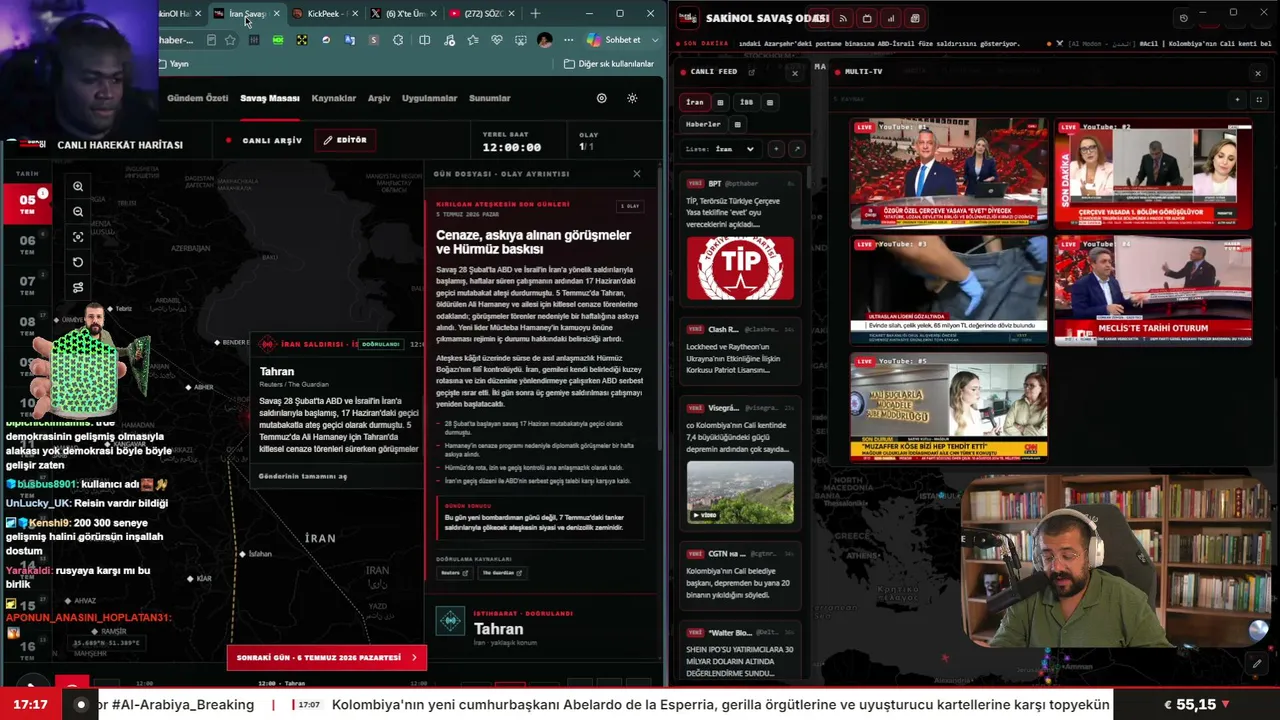Open the RSS feed icon in Savaş Odası
The image size is (1280, 720).
pos(843,19)
